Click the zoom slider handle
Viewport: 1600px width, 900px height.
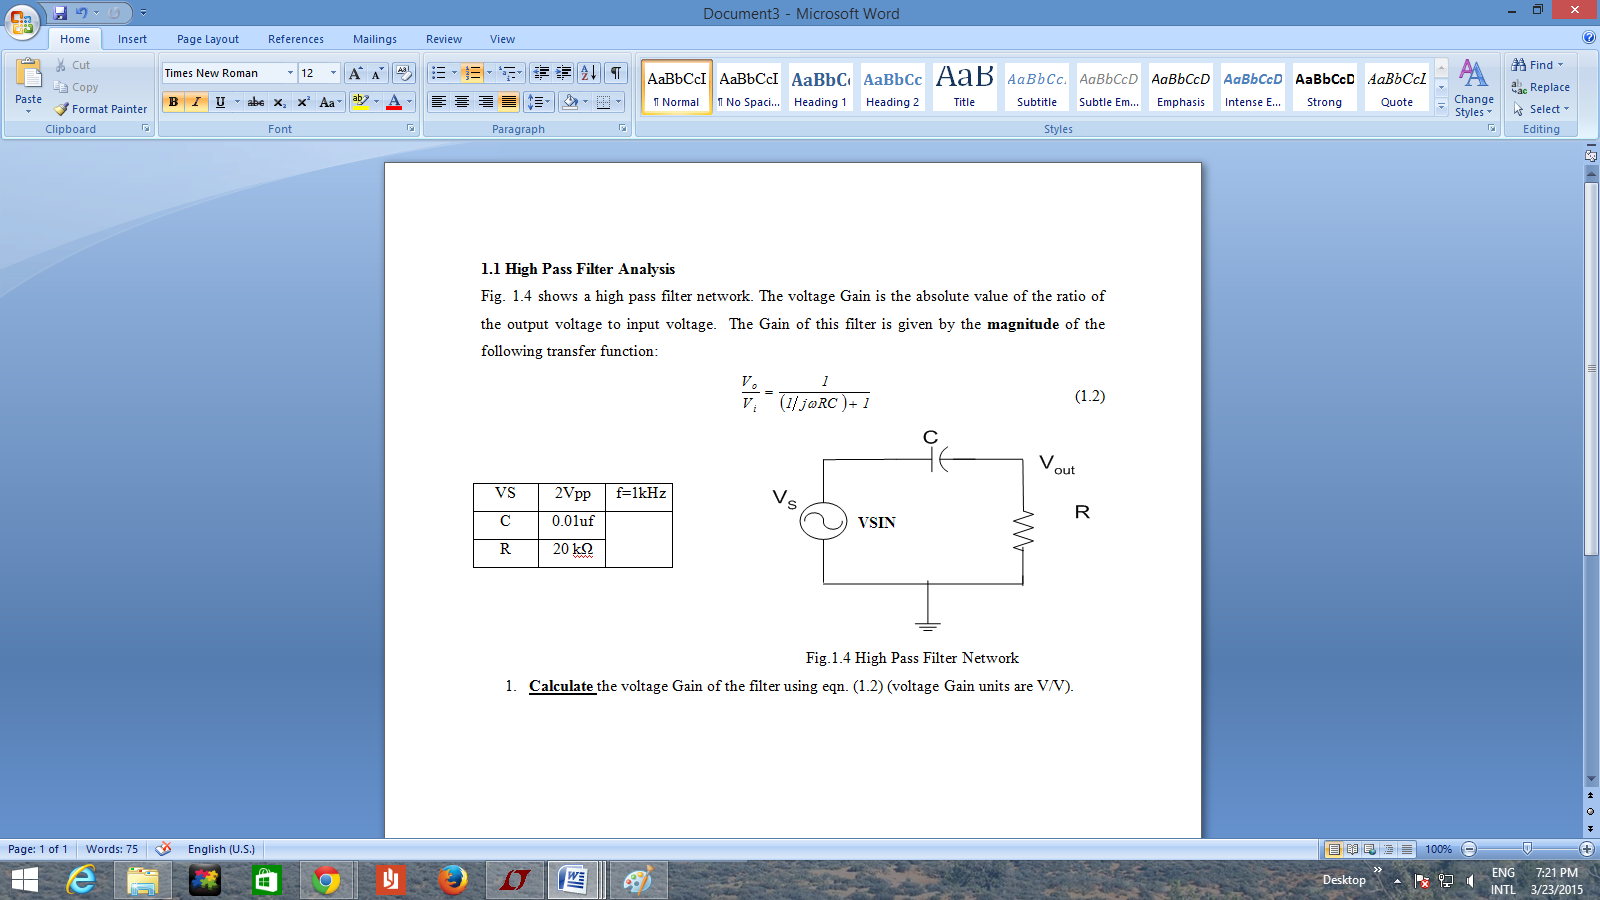click(x=1527, y=849)
